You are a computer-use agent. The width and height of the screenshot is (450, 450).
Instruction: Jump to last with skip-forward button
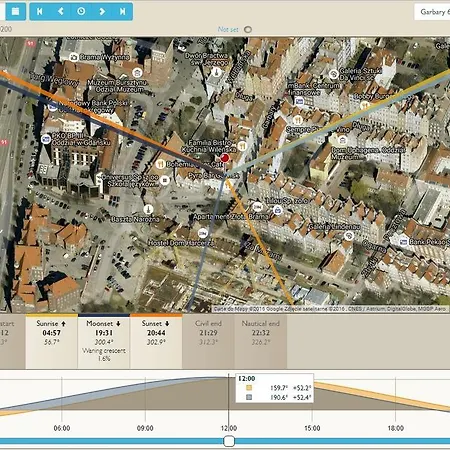tap(122, 11)
